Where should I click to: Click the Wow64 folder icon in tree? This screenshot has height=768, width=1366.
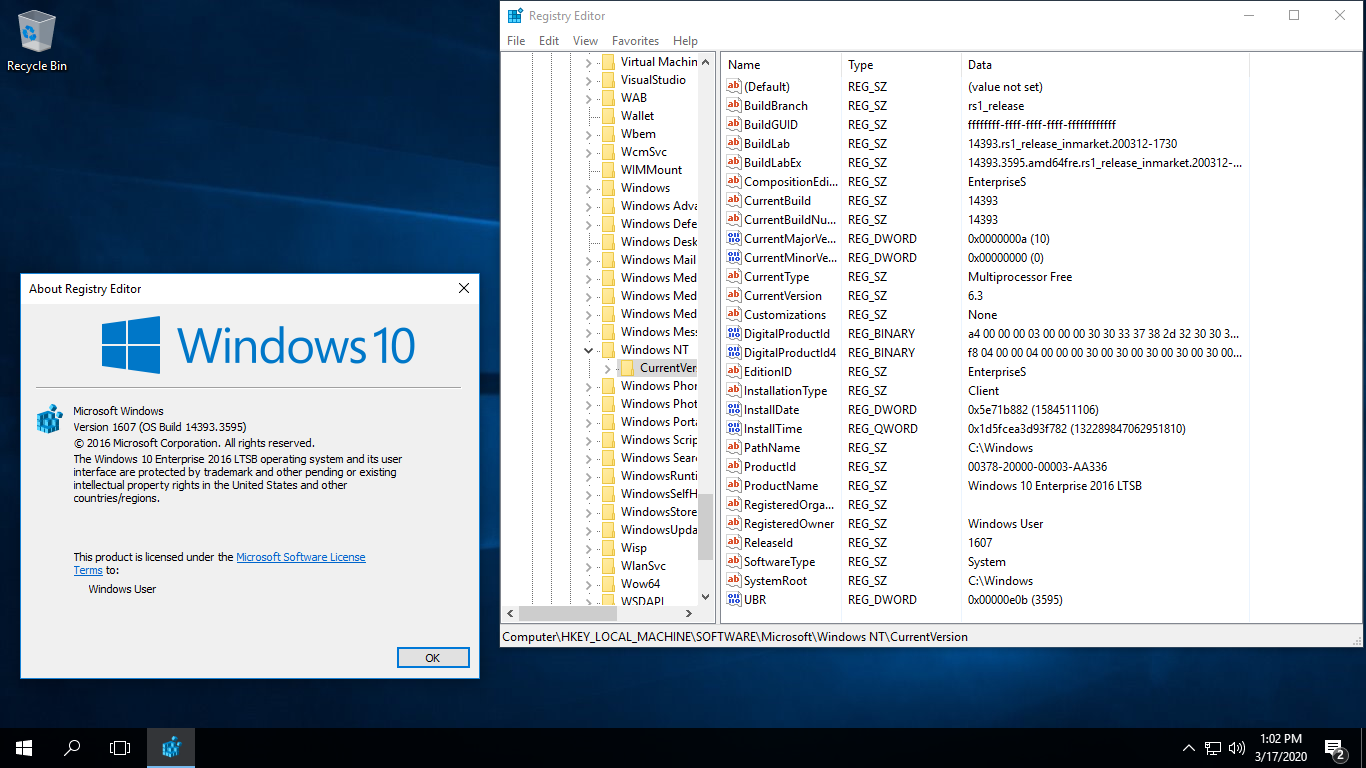coord(607,583)
